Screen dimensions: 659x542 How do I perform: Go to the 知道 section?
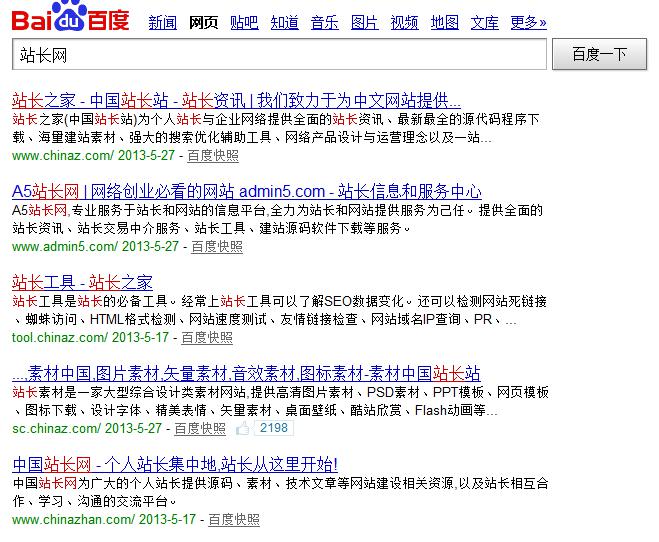tap(284, 22)
